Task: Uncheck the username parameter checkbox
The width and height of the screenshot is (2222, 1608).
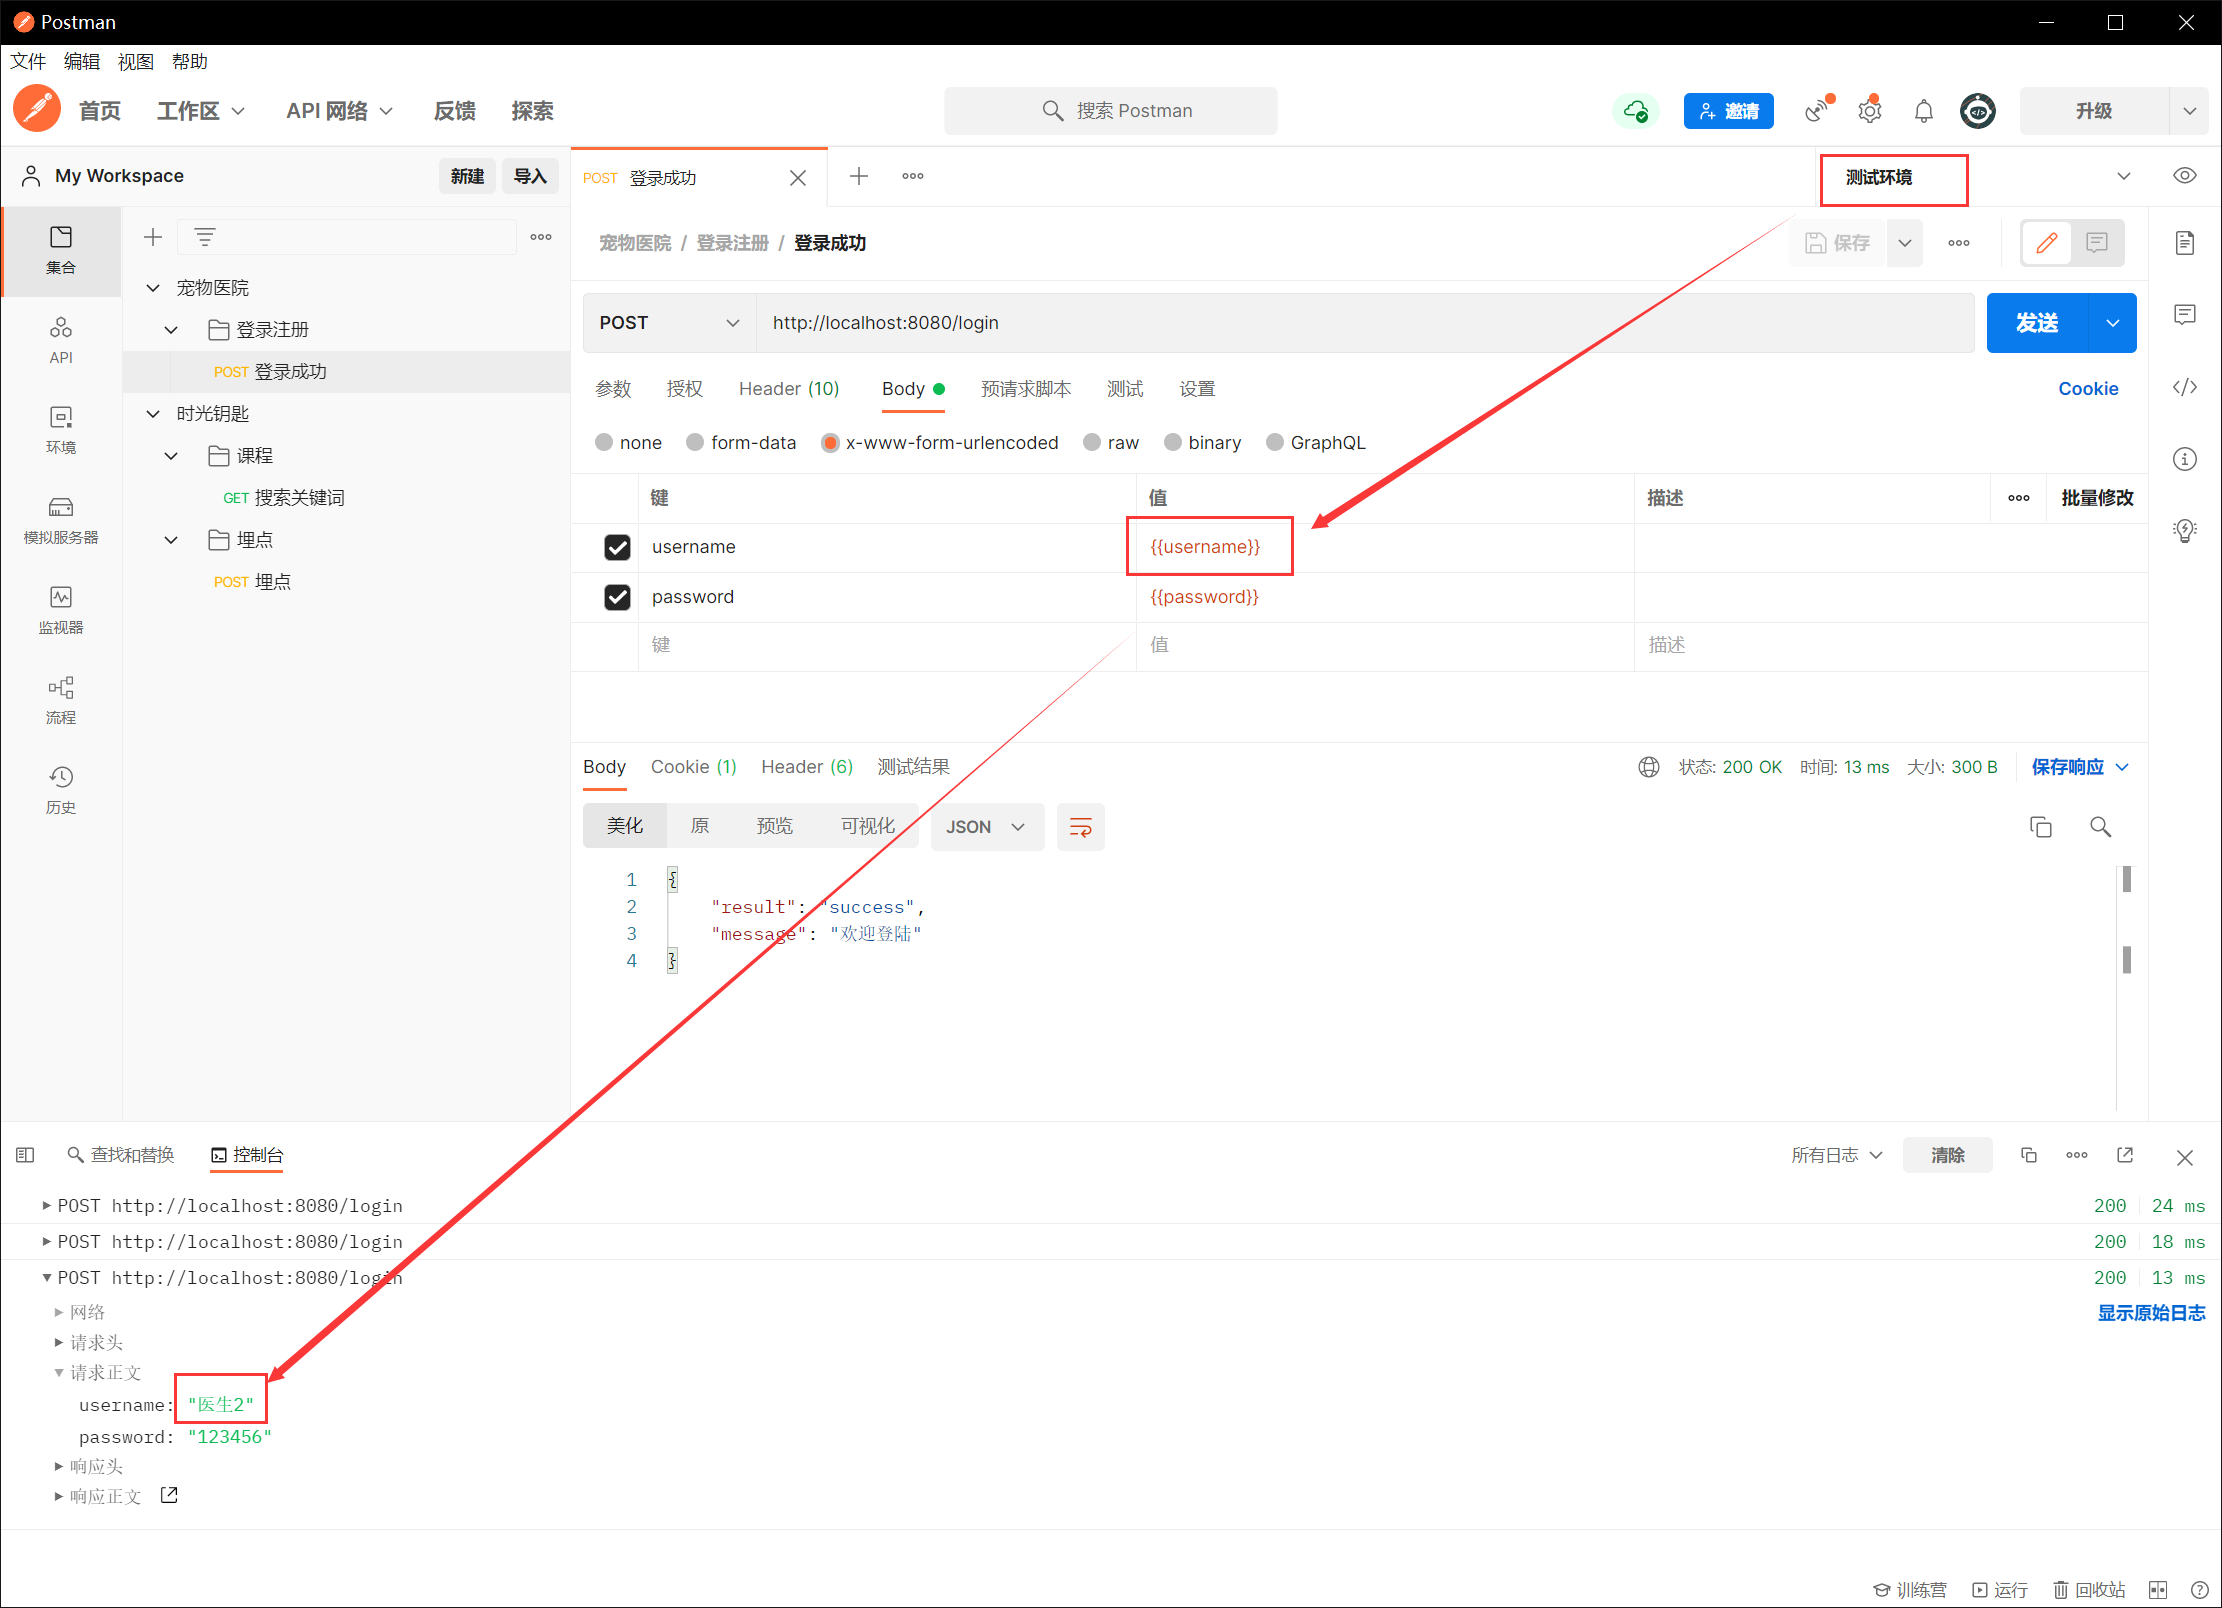Action: (x=617, y=547)
